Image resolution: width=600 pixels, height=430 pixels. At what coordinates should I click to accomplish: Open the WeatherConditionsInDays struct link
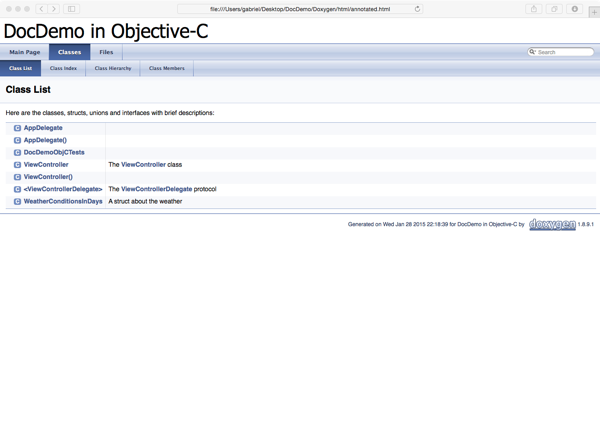(x=63, y=201)
